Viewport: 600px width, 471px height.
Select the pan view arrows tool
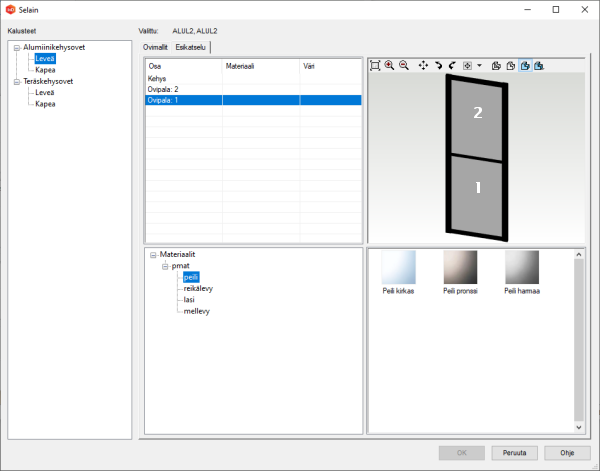click(423, 65)
